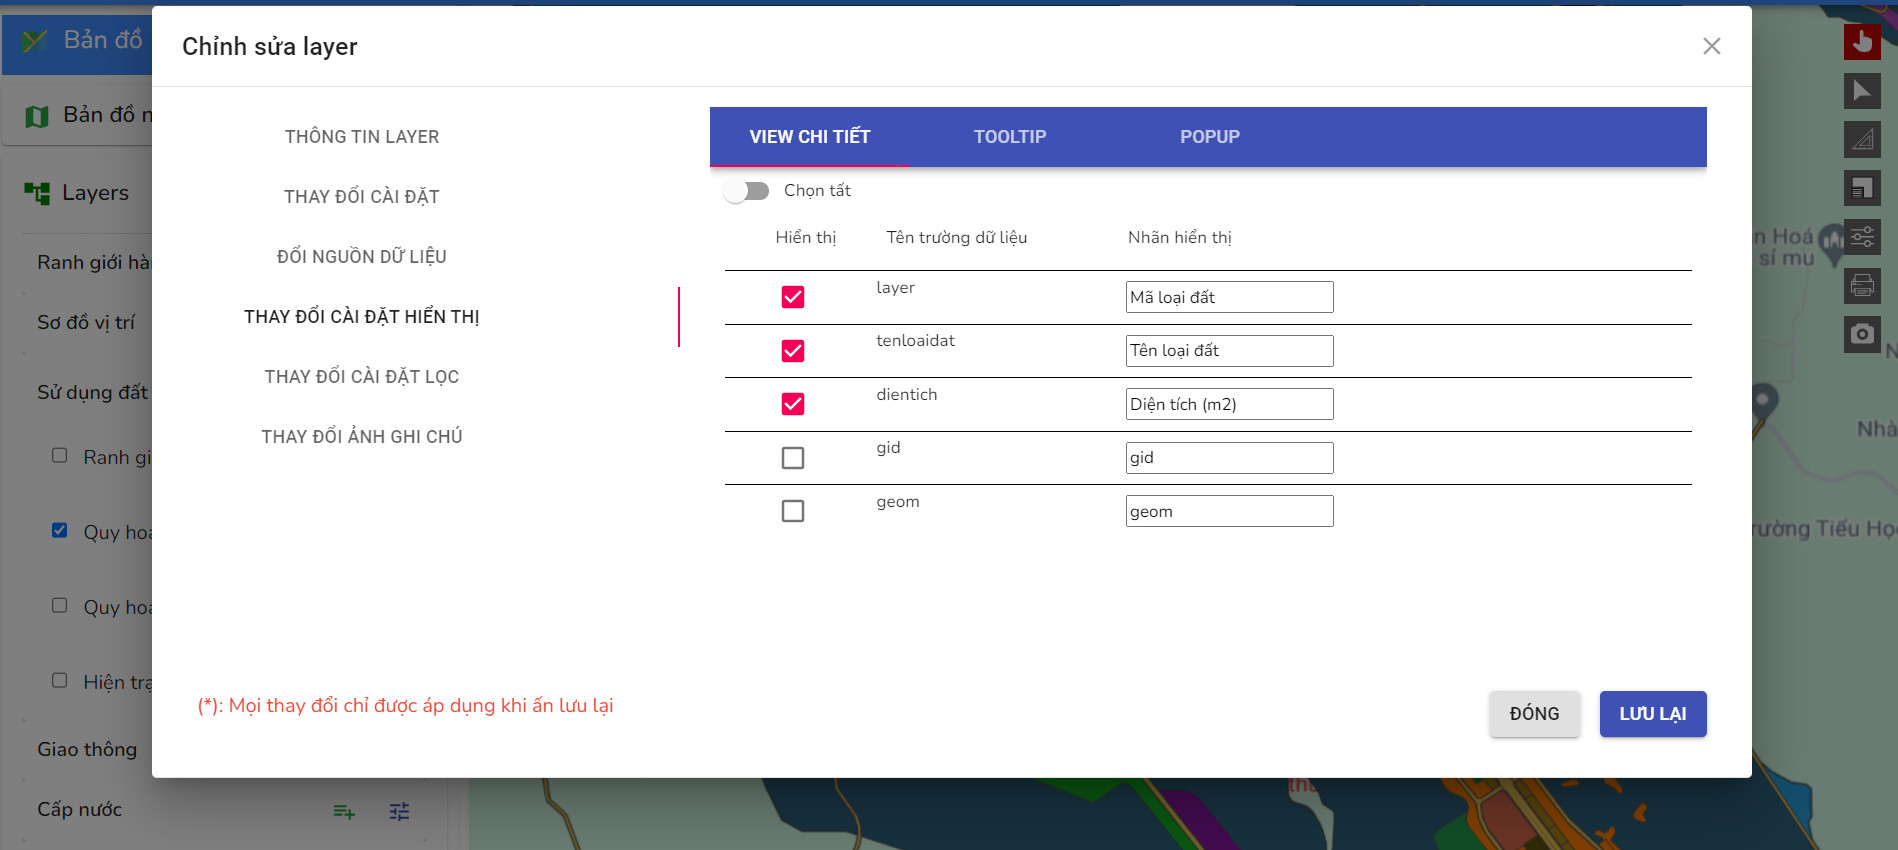
Task: Edit the Tên loại đất label field
Action: pos(1229,351)
